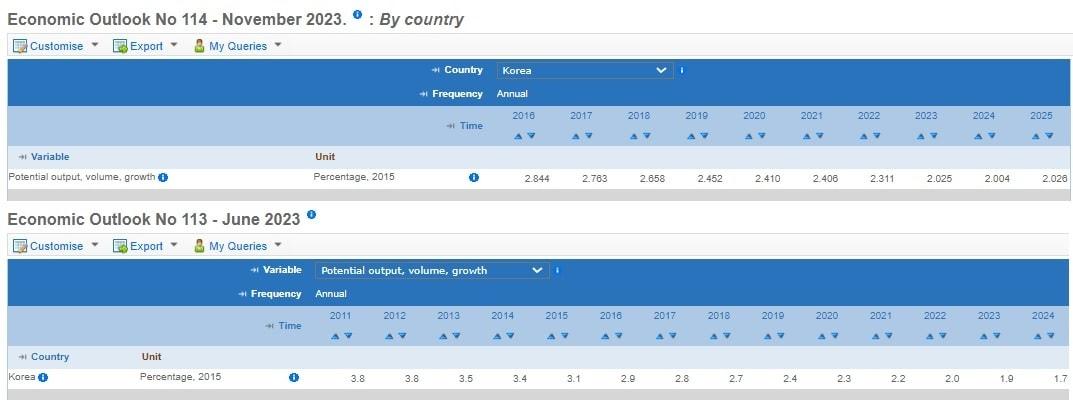
Task: Click info icon next to Percentage, 2015 in top table
Action: click(x=473, y=177)
